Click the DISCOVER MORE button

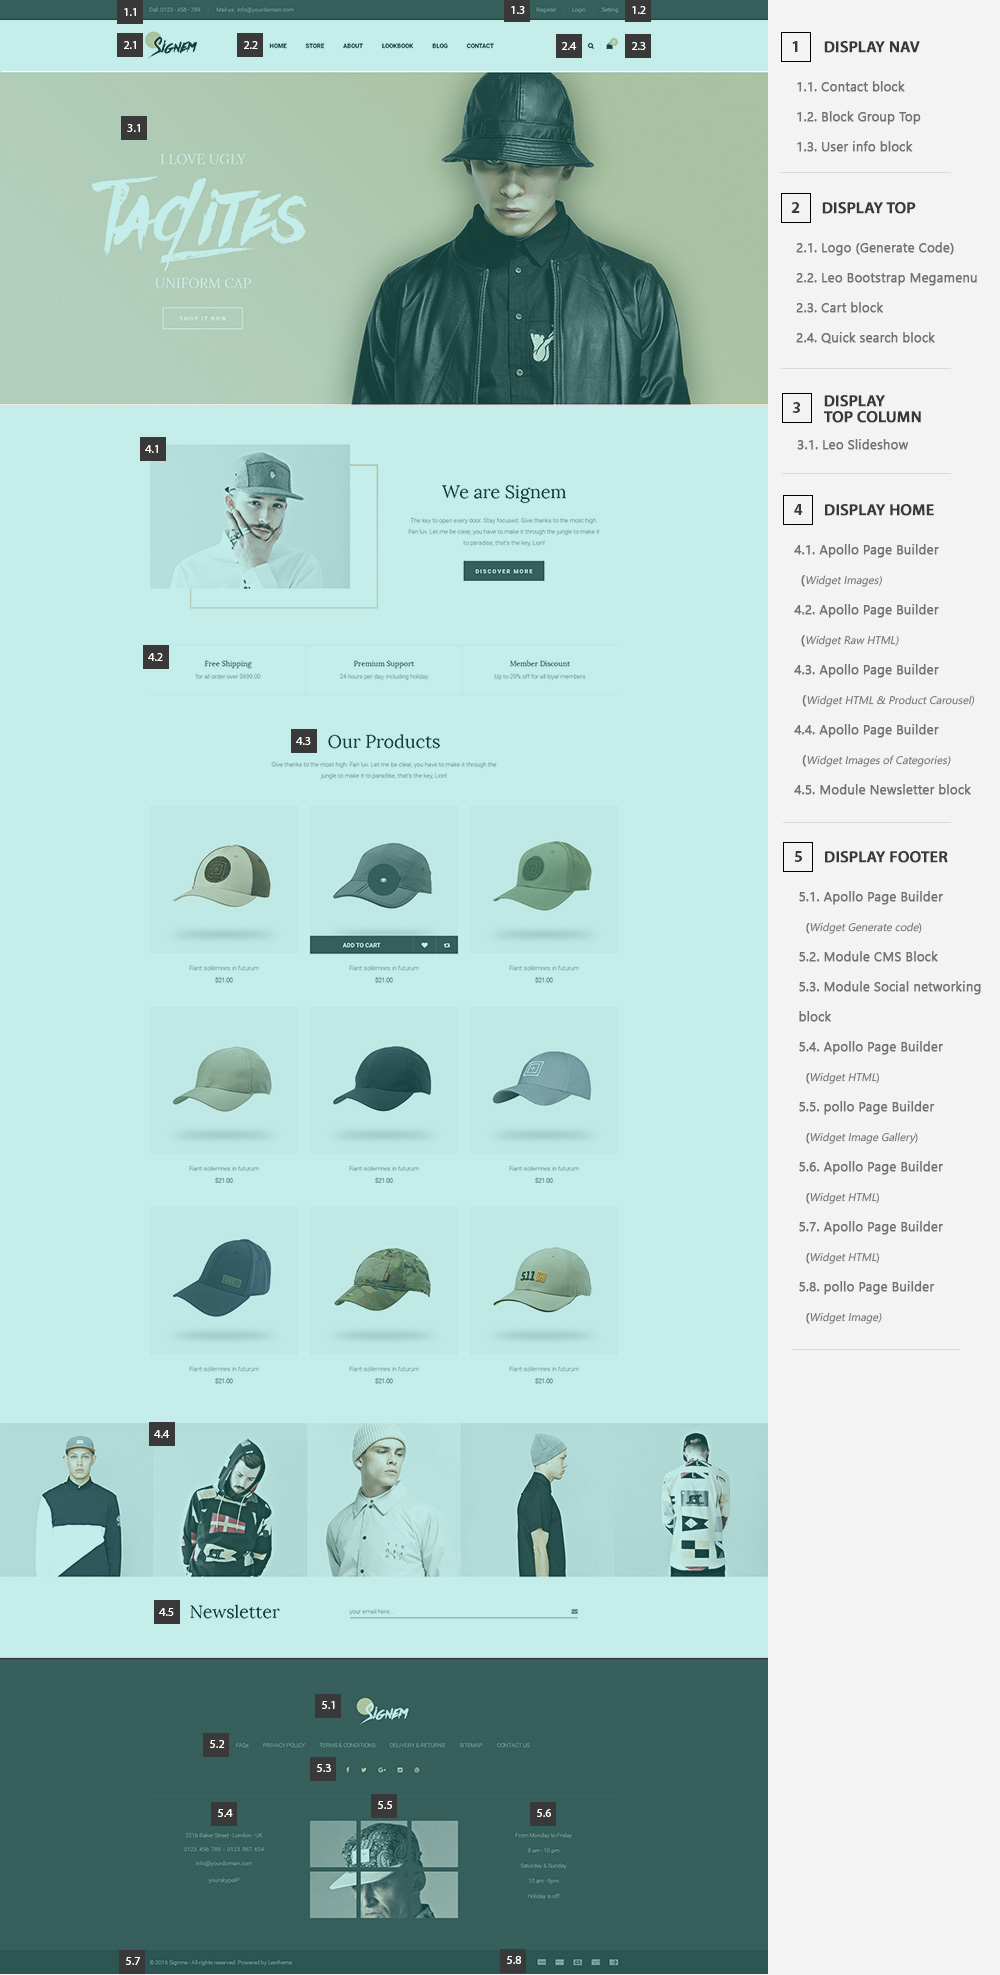point(504,571)
